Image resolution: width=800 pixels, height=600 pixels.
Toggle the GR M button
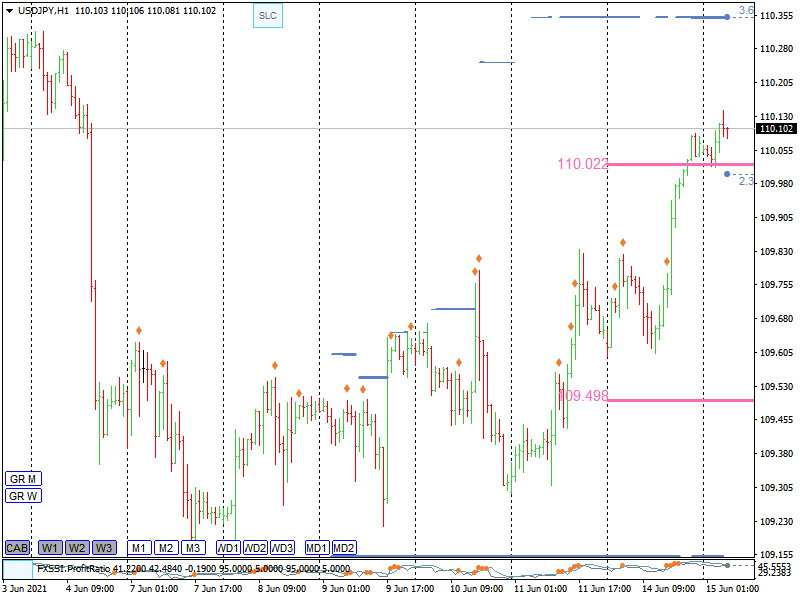(23, 479)
